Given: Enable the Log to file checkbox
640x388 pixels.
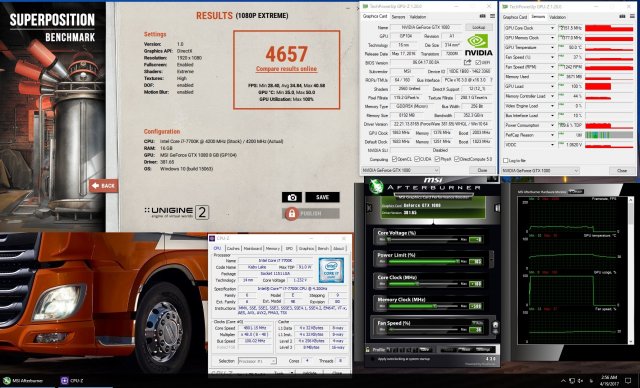Looking at the screenshot, I should (506, 161).
